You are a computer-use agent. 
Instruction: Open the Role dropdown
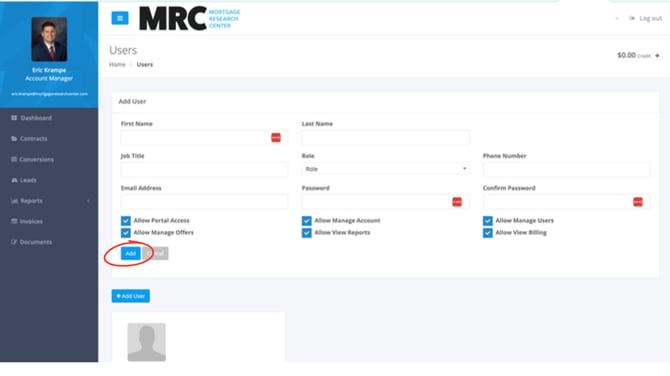[x=385, y=169]
